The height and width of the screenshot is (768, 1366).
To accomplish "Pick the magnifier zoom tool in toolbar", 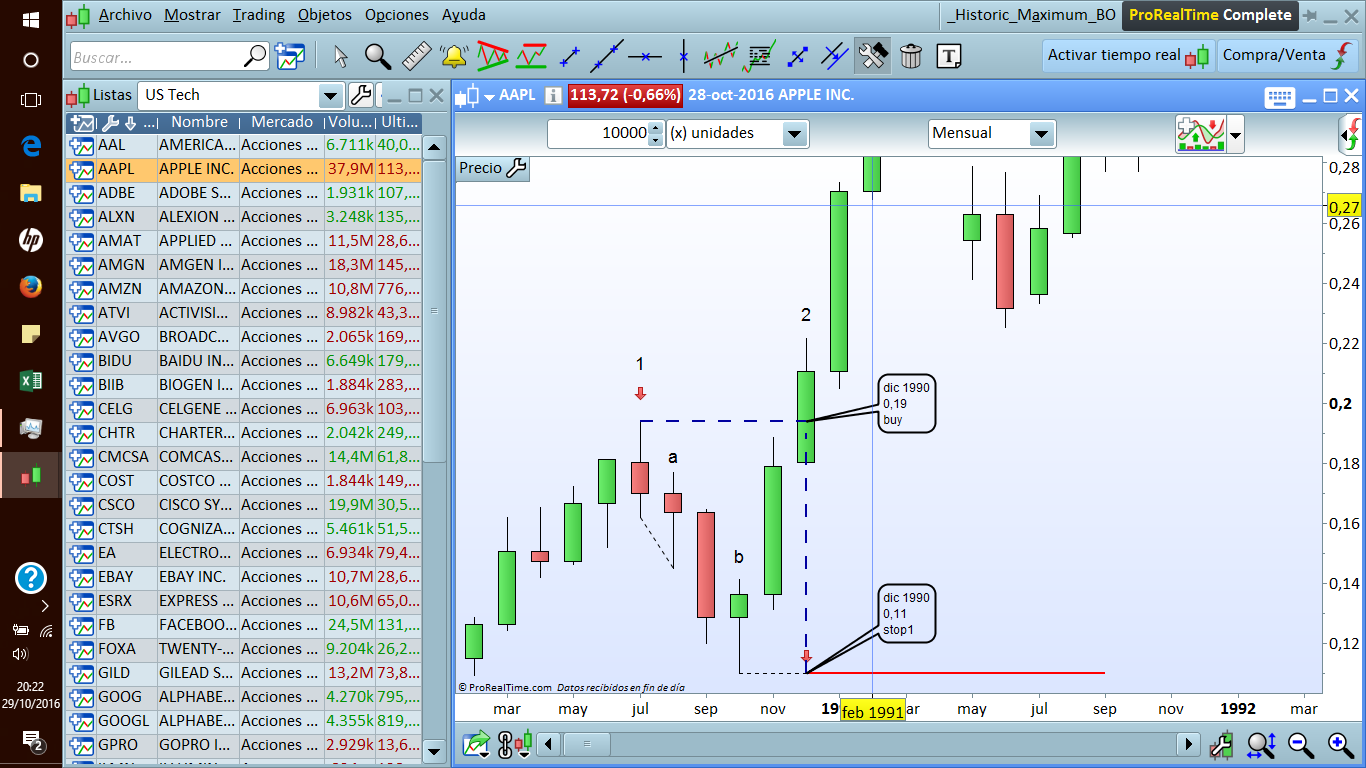I will 378,56.
